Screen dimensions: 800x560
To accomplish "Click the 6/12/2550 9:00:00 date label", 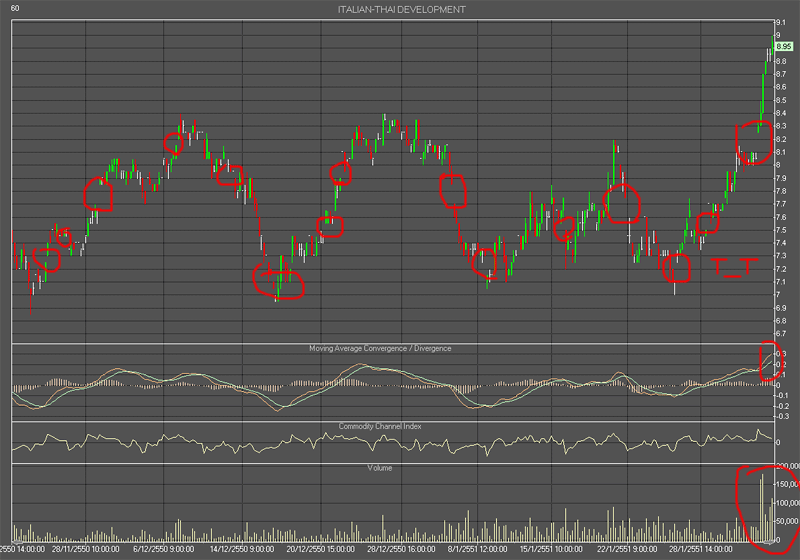I will (163, 549).
